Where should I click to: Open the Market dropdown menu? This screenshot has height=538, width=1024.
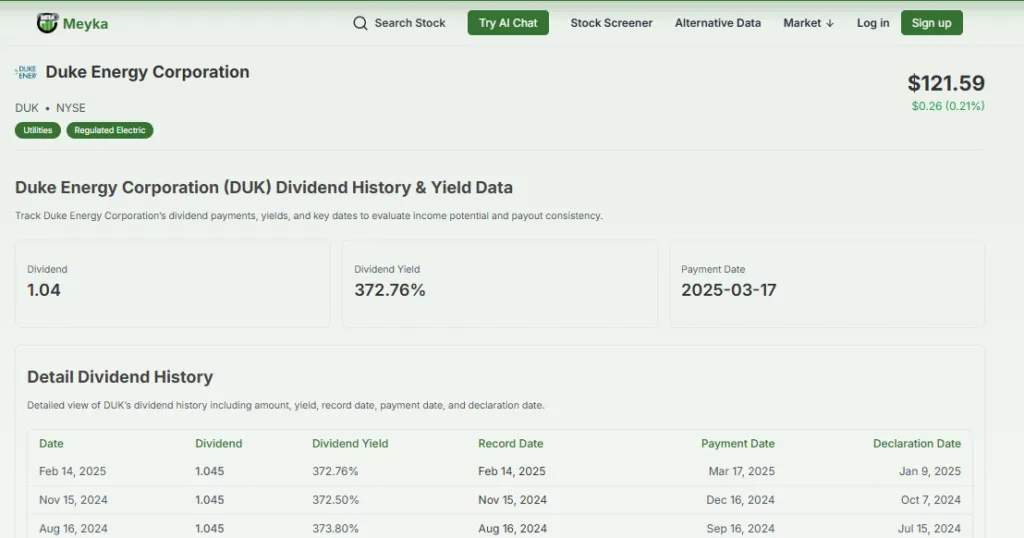click(808, 23)
